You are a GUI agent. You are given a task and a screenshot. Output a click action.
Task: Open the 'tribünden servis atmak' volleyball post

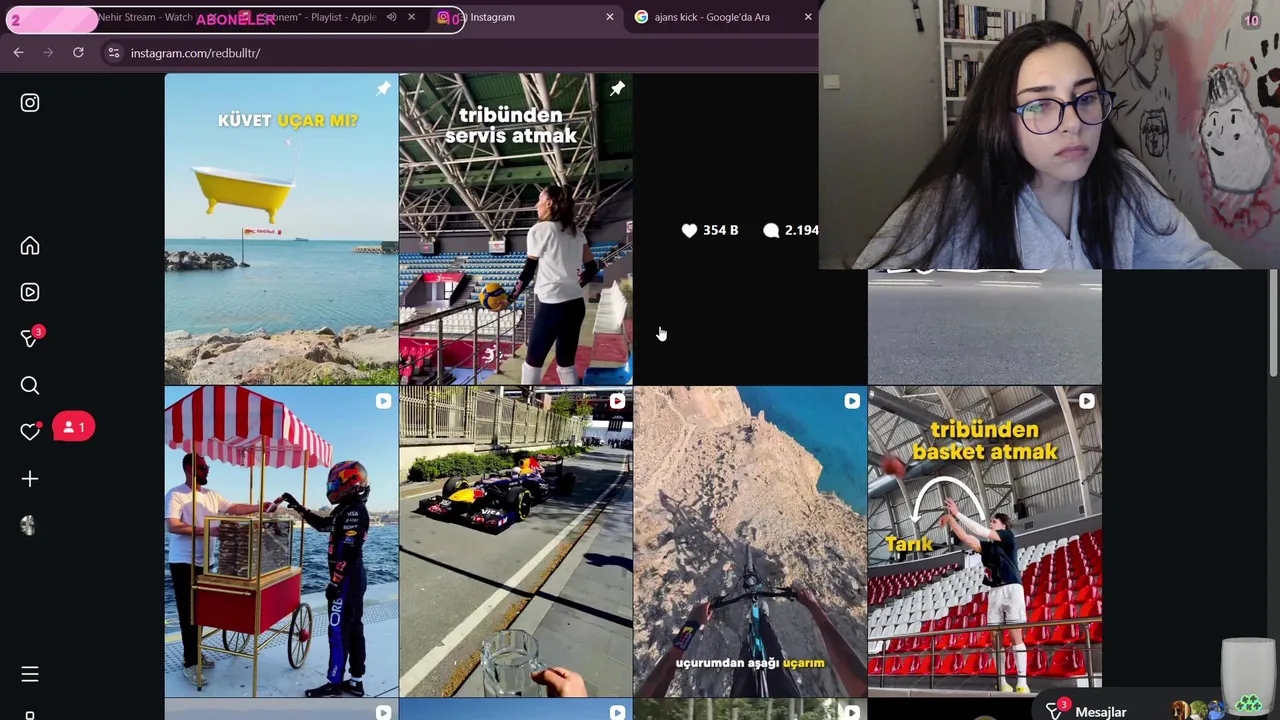click(x=516, y=229)
